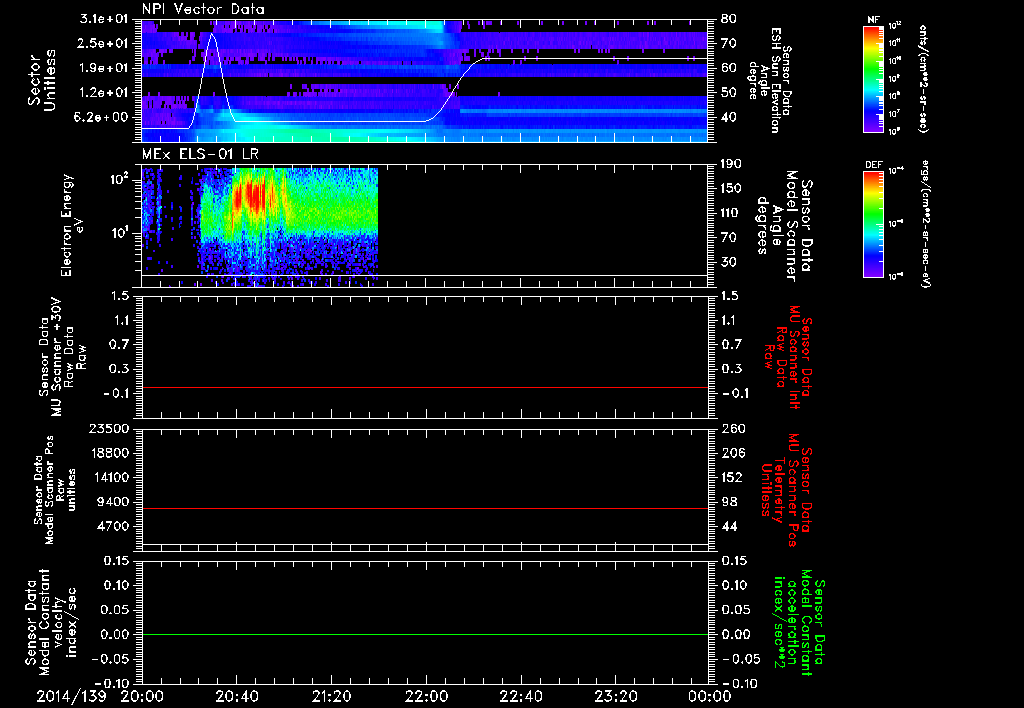1024x708 pixels.
Task: Click the Model Scanner Pos Raw unitless axis label
Action: click(55, 490)
